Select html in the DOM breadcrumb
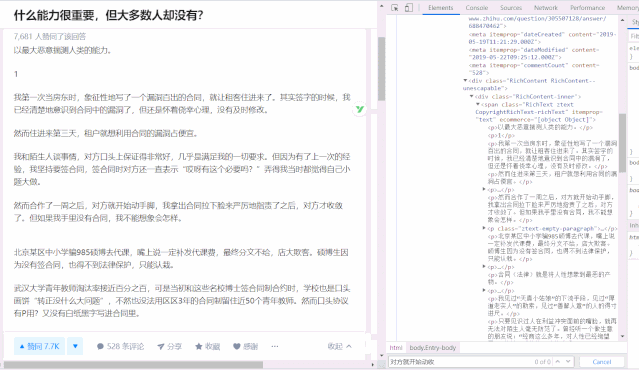The width and height of the screenshot is (639, 370). click(396, 348)
